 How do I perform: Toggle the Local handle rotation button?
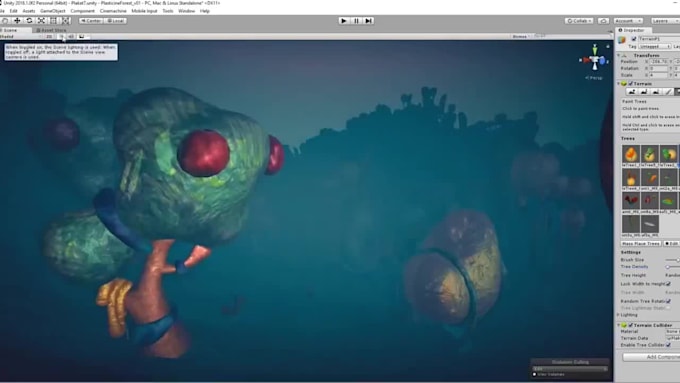coord(115,20)
